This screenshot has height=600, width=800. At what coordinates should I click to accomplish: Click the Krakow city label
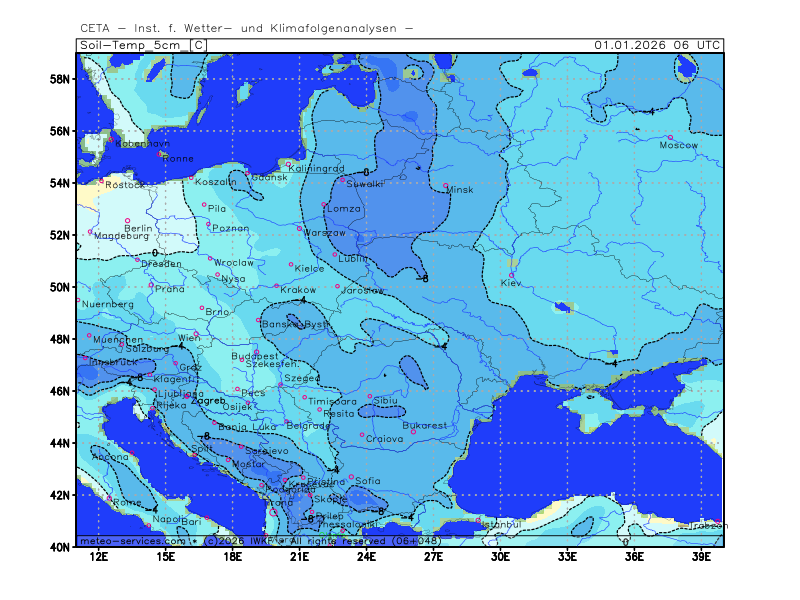click(x=298, y=290)
